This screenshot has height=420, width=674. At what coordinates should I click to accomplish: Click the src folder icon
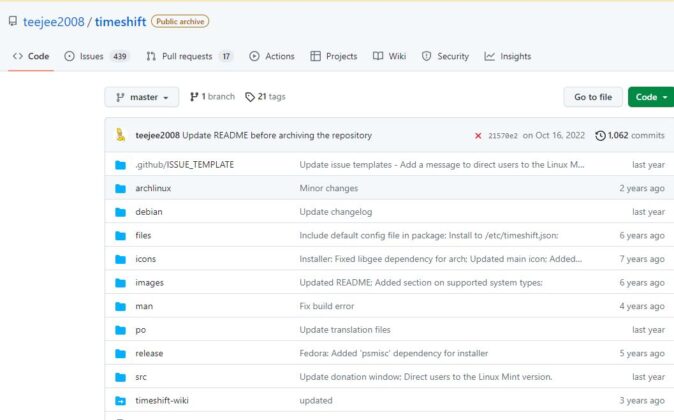coord(121,377)
